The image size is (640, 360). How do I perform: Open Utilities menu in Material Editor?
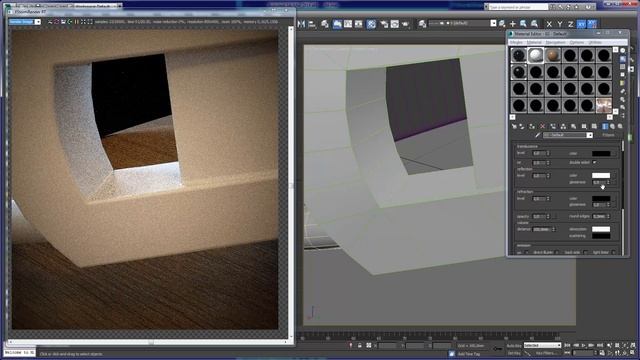pos(595,42)
